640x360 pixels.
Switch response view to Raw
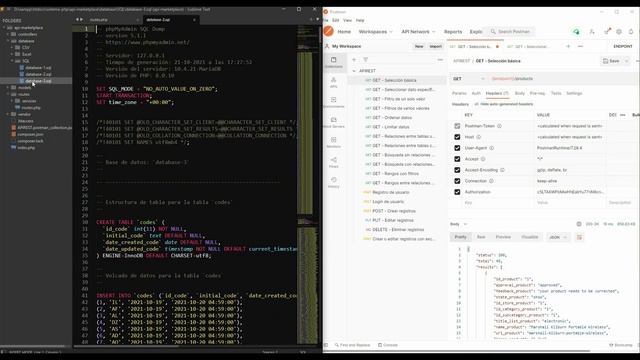pos(481,237)
